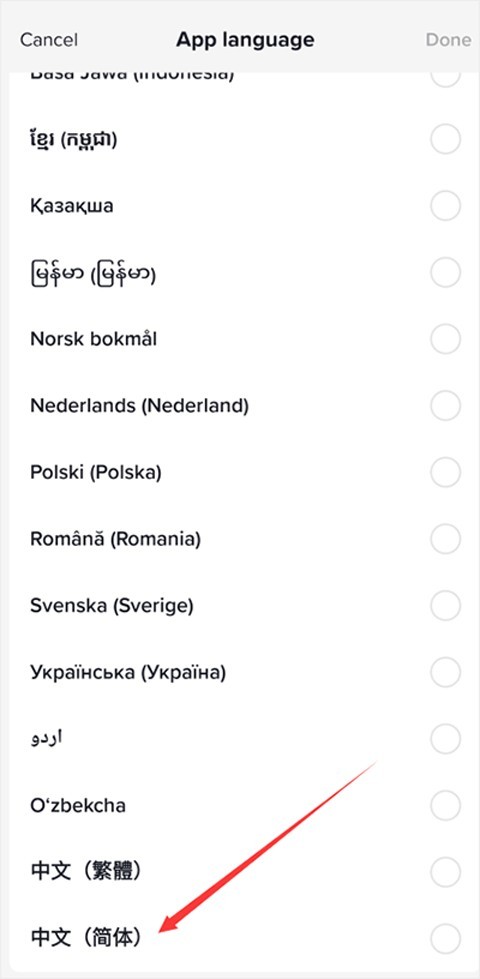Select 中文（繁體）radio button

click(446, 872)
